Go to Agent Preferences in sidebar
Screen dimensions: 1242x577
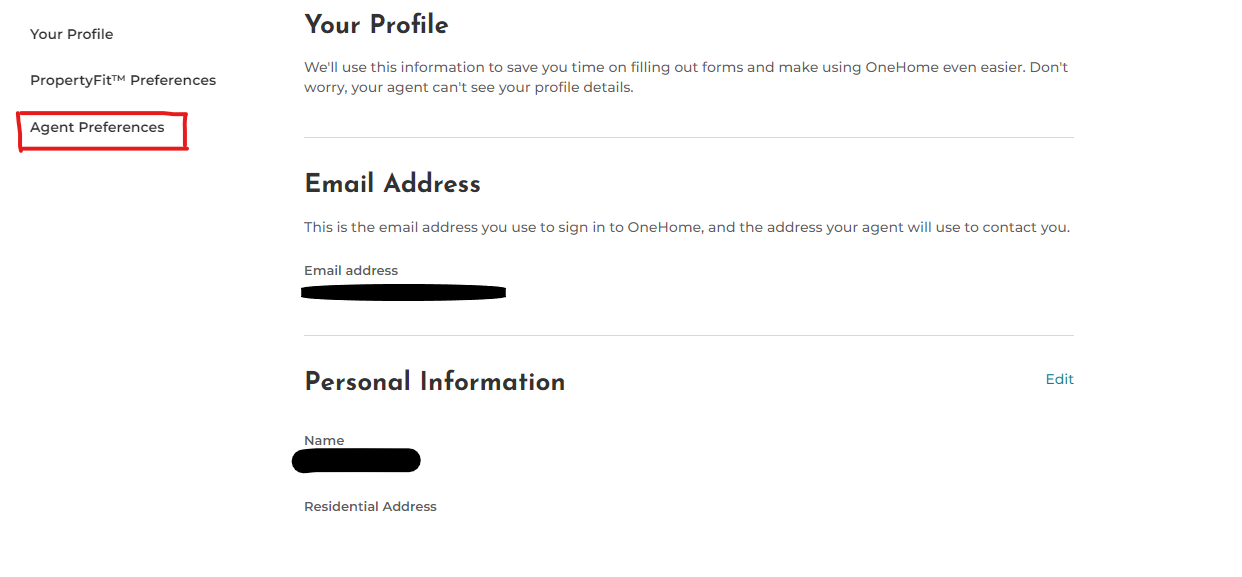[97, 128]
